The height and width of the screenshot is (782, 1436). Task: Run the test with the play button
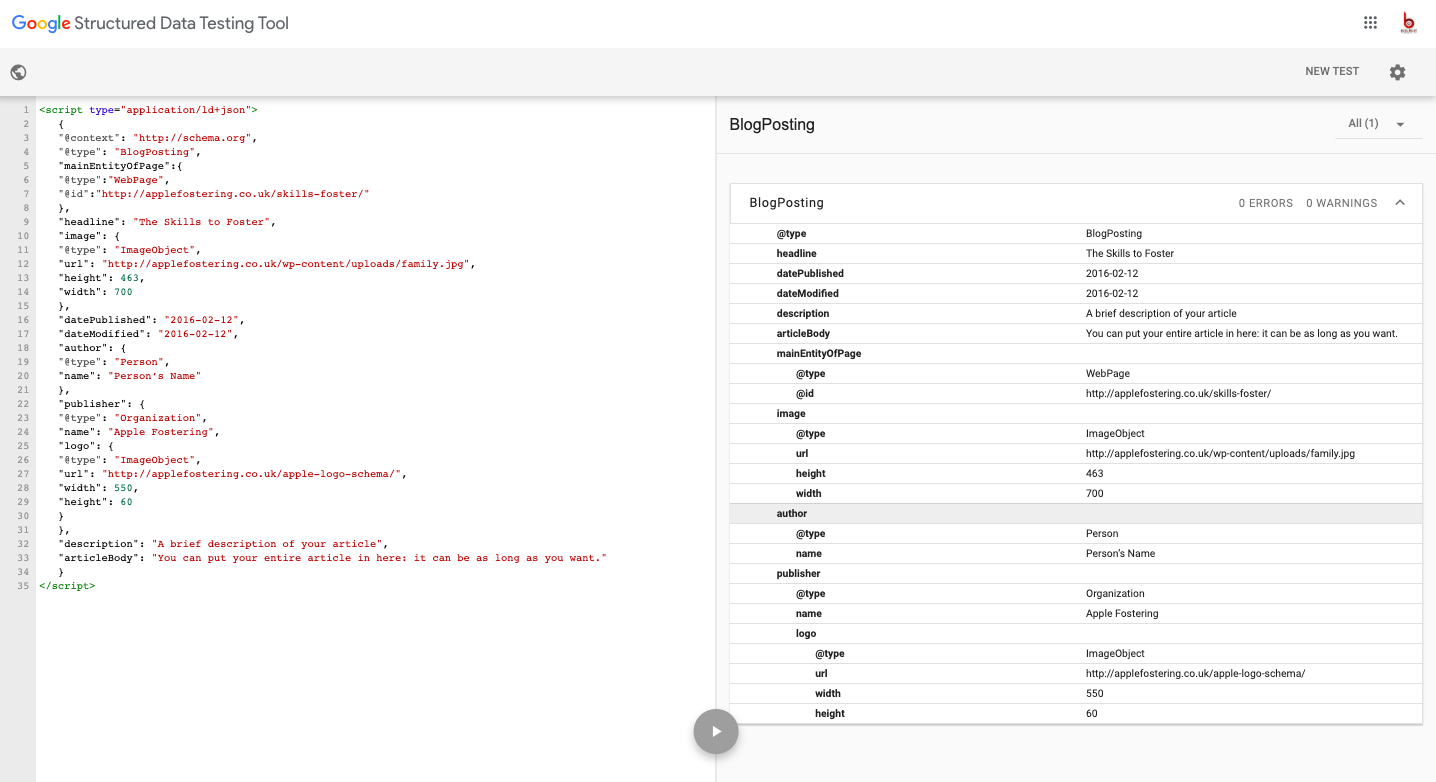point(716,731)
